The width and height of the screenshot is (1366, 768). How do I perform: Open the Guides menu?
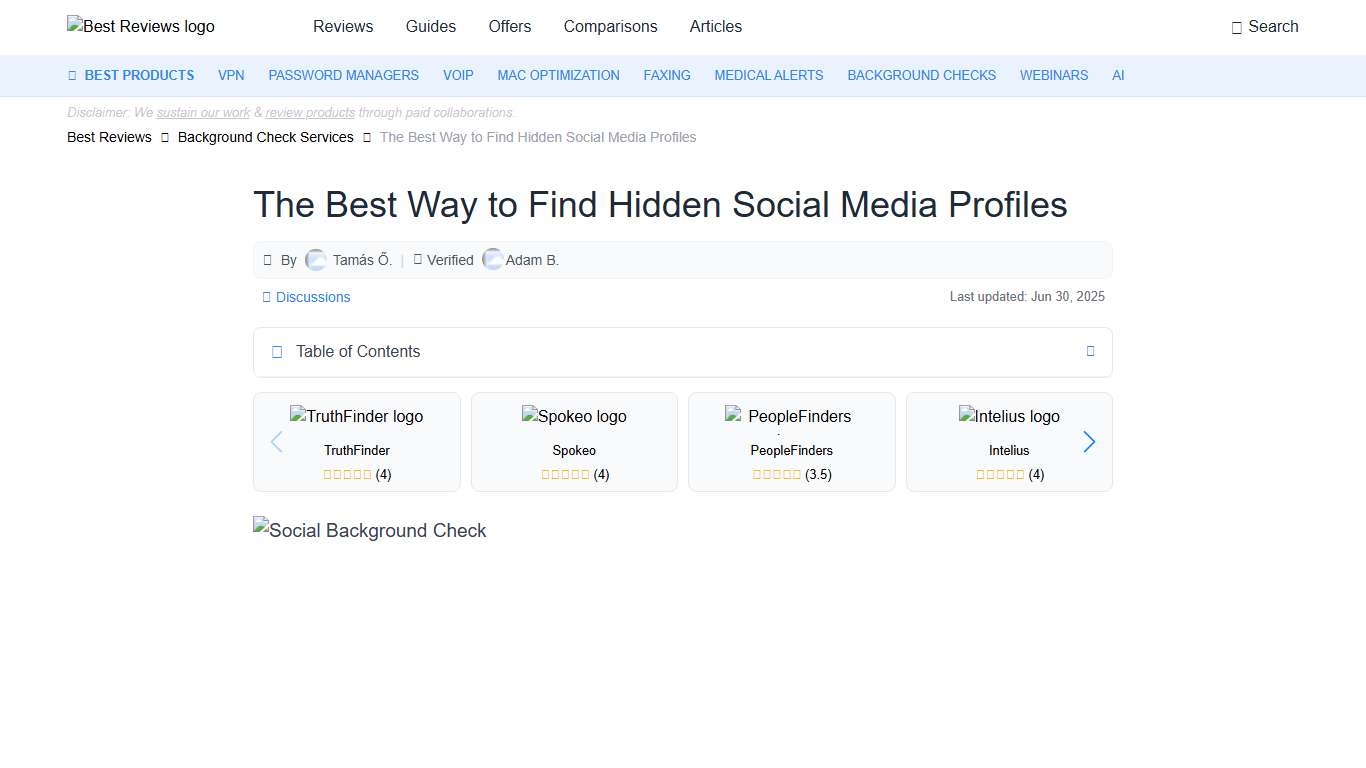coord(431,27)
